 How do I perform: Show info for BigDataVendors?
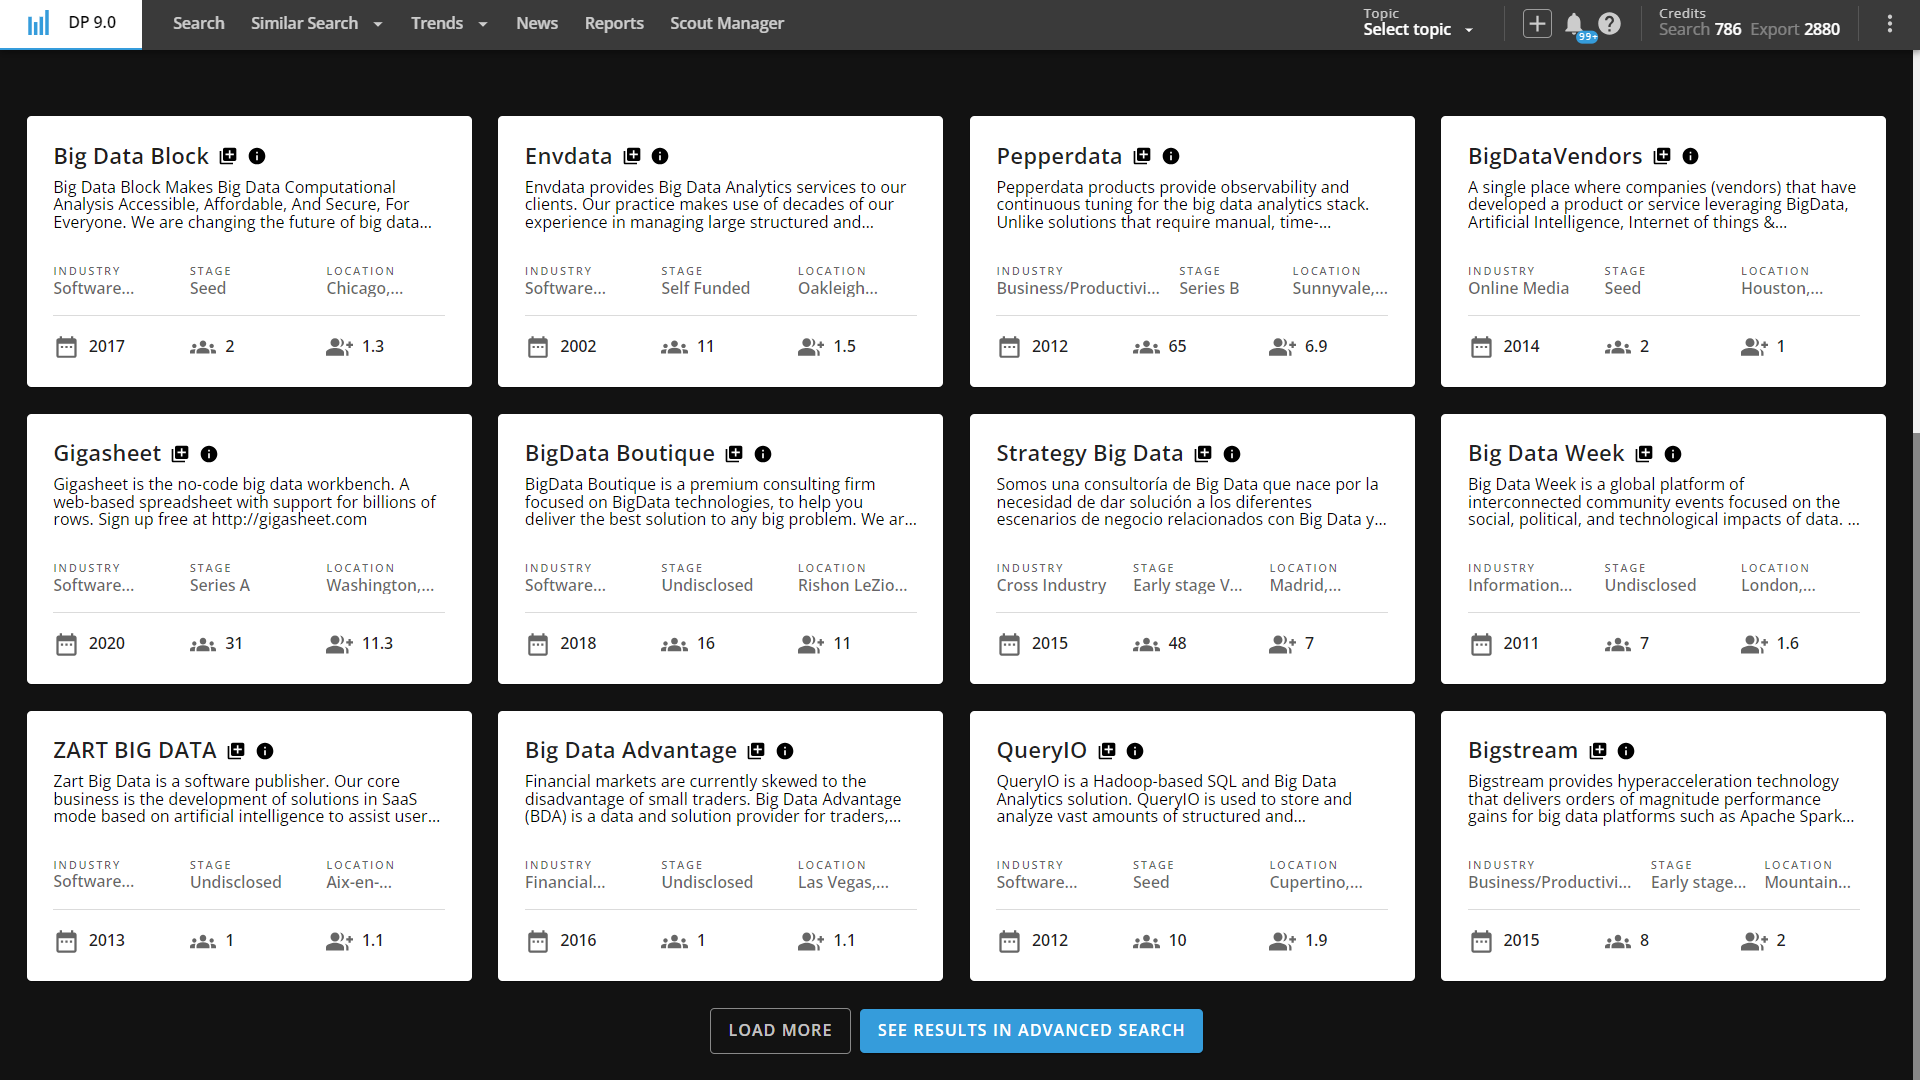(x=1691, y=156)
